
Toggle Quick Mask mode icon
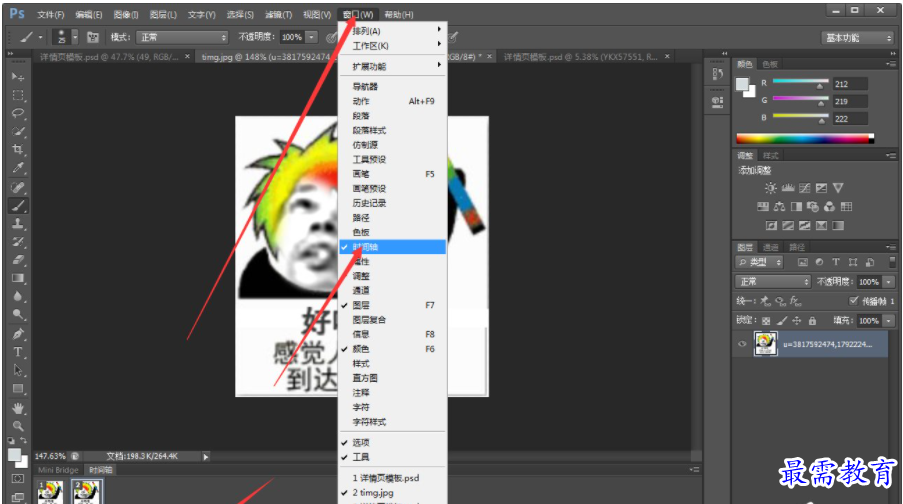click(18, 479)
